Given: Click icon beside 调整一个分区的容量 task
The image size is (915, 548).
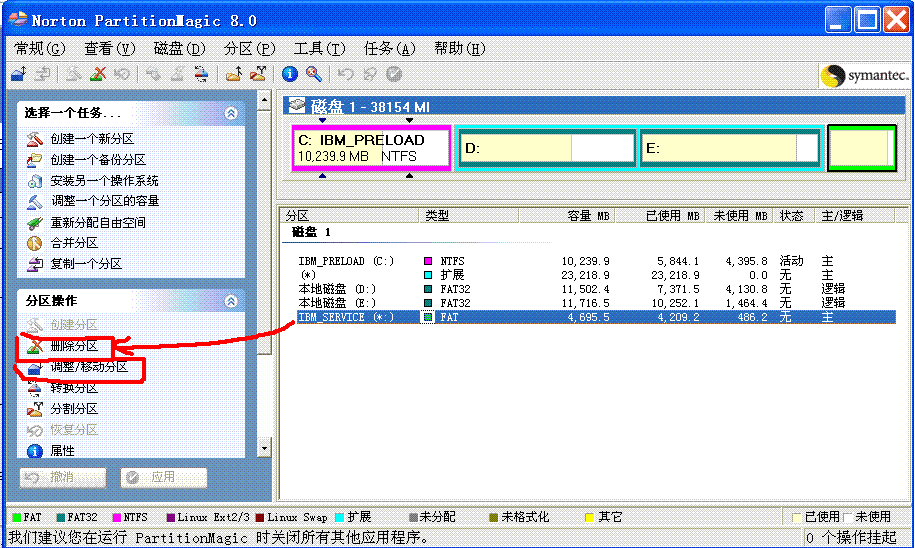Looking at the screenshot, I should click(x=34, y=201).
